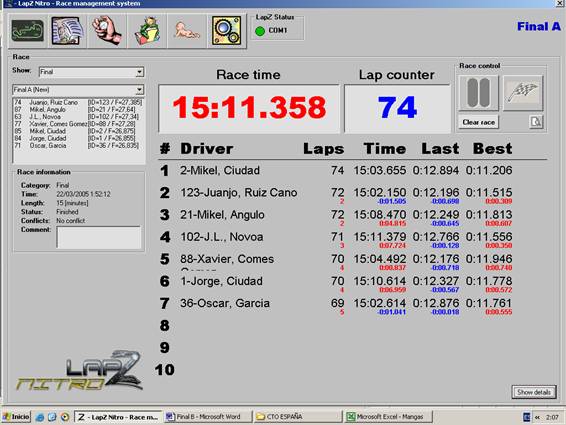Image resolution: width=566 pixels, height=425 pixels.
Task: Click into the Comment text field
Action: click(99, 237)
